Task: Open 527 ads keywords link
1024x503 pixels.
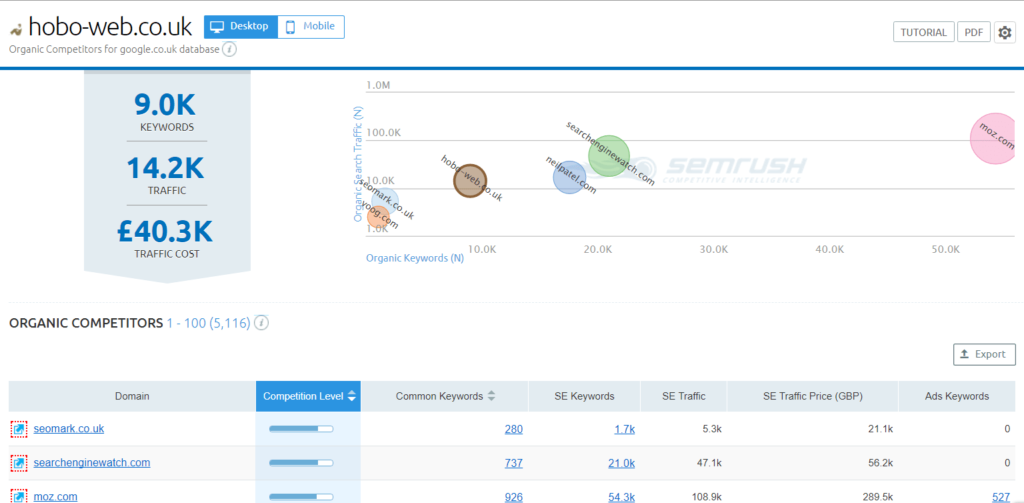Action: (1001, 497)
